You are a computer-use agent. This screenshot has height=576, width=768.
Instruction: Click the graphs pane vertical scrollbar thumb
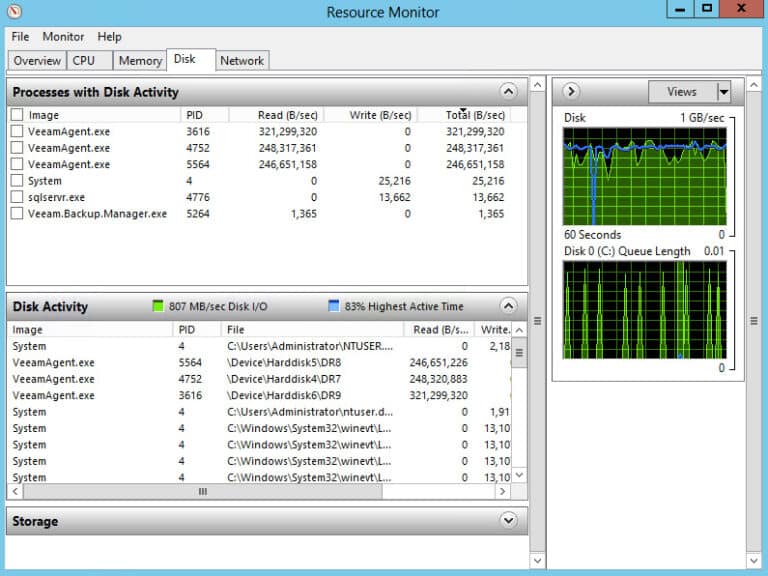(x=754, y=321)
